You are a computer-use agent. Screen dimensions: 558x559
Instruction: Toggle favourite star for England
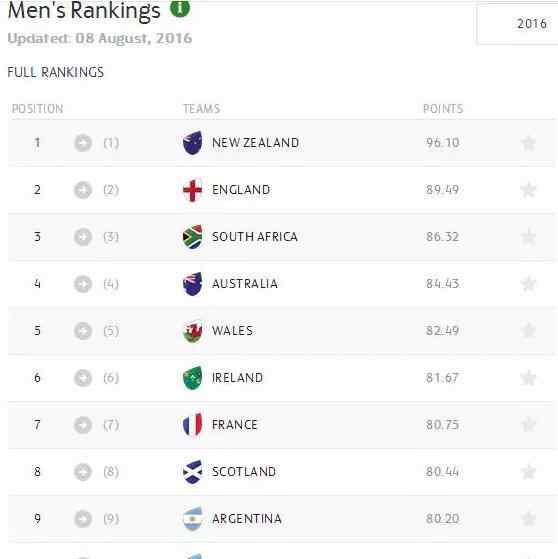pos(528,190)
